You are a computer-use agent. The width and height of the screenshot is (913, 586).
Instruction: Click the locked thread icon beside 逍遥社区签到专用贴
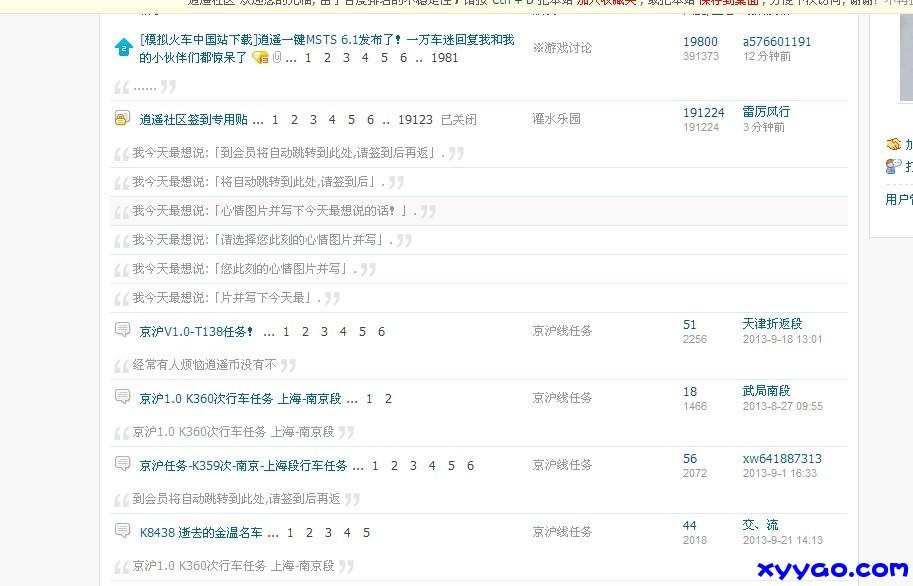(x=122, y=119)
